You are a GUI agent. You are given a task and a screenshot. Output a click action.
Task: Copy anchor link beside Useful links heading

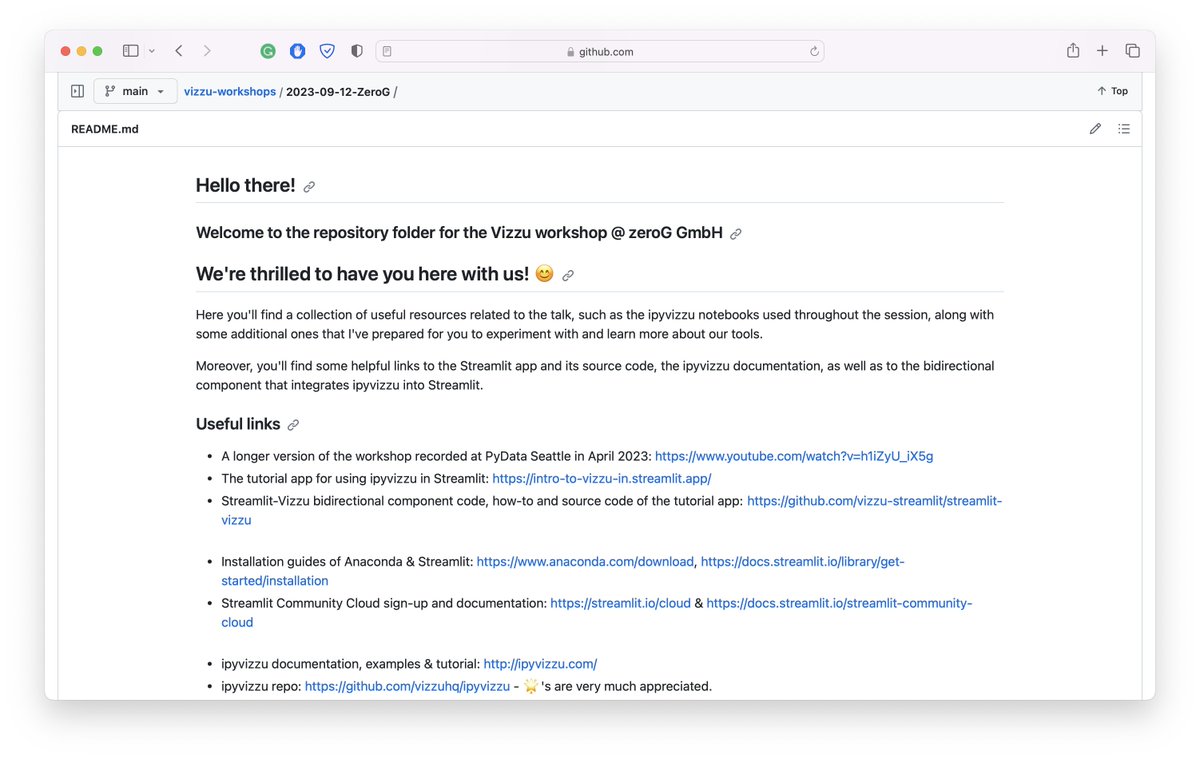[293, 425]
